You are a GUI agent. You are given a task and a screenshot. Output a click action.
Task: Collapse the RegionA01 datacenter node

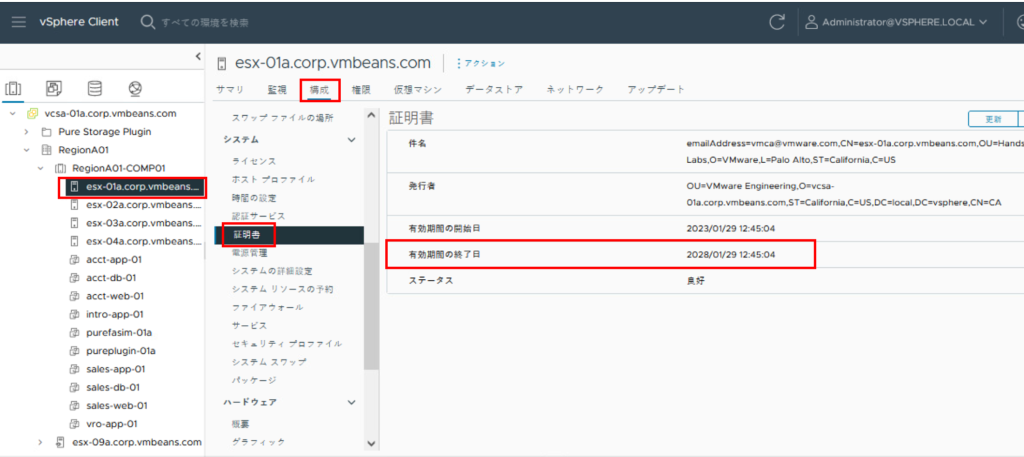[x=27, y=150]
